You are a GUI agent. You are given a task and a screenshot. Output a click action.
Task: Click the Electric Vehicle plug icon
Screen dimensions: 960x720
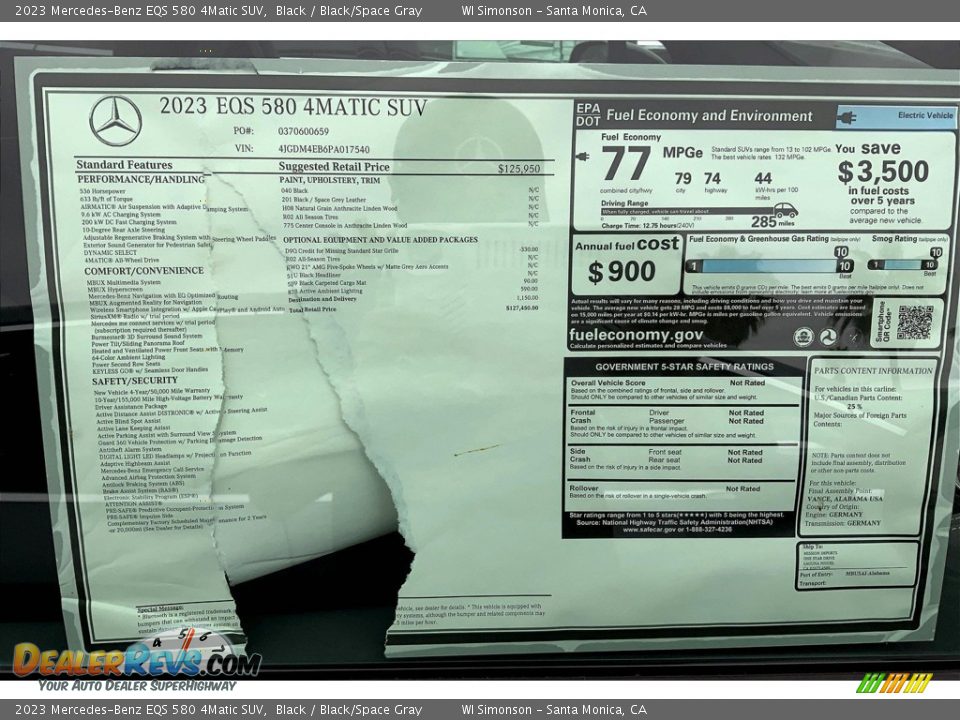tap(848, 116)
